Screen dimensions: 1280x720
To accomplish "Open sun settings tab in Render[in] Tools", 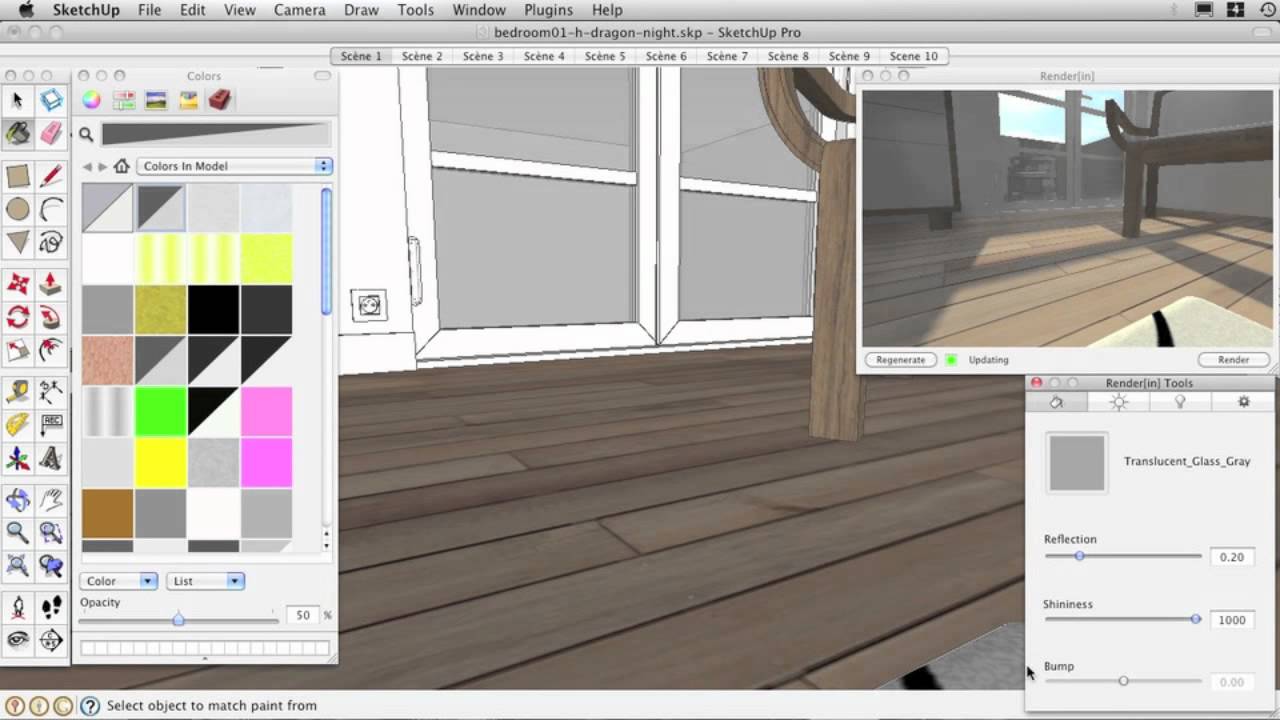I will tap(1118, 402).
